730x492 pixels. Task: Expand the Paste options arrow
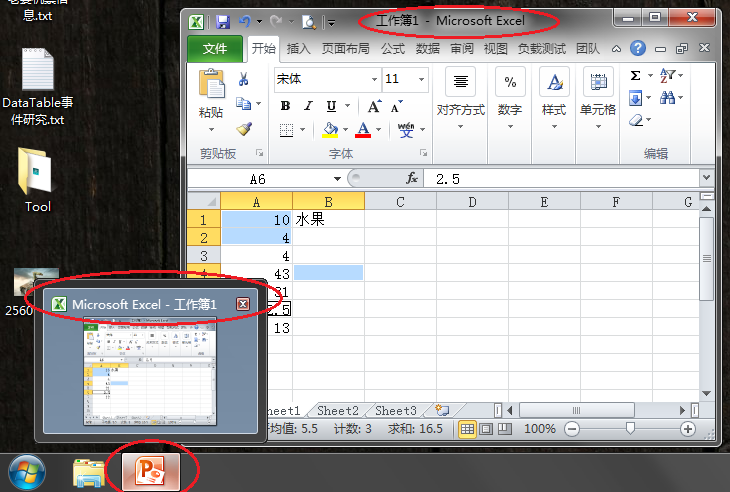pyautogui.click(x=211, y=129)
